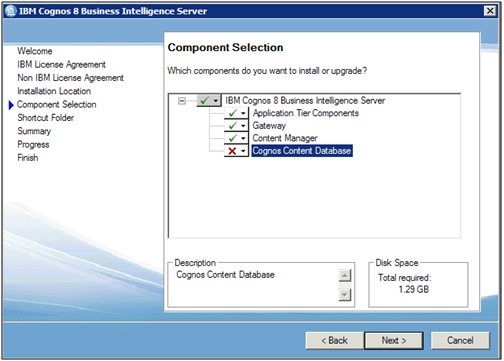Go back with the Back button
The image size is (504, 361).
[x=334, y=340]
